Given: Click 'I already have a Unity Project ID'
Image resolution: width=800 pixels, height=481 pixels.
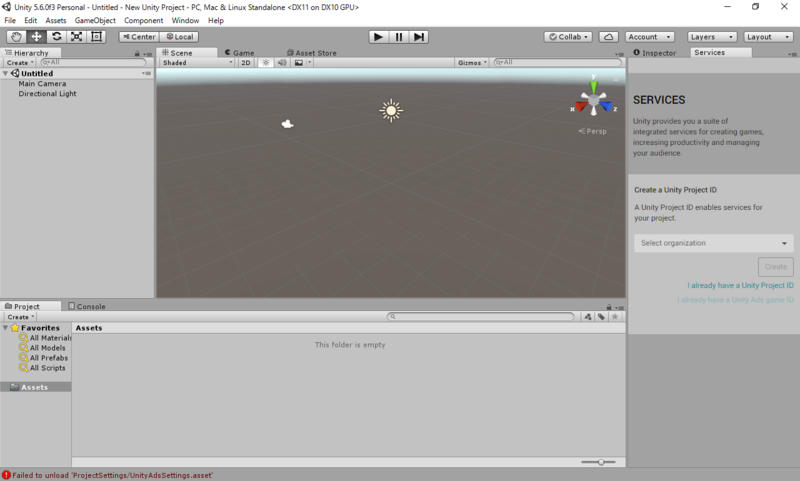Looking at the screenshot, I should pos(740,286).
